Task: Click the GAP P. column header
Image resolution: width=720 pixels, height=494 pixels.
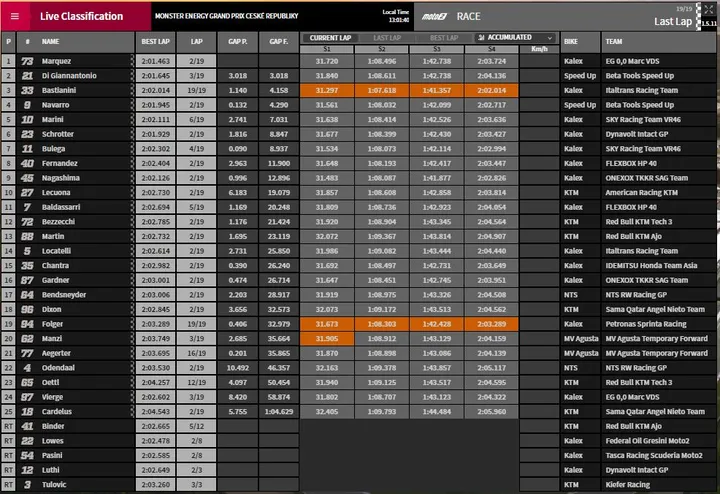Action: click(x=237, y=41)
